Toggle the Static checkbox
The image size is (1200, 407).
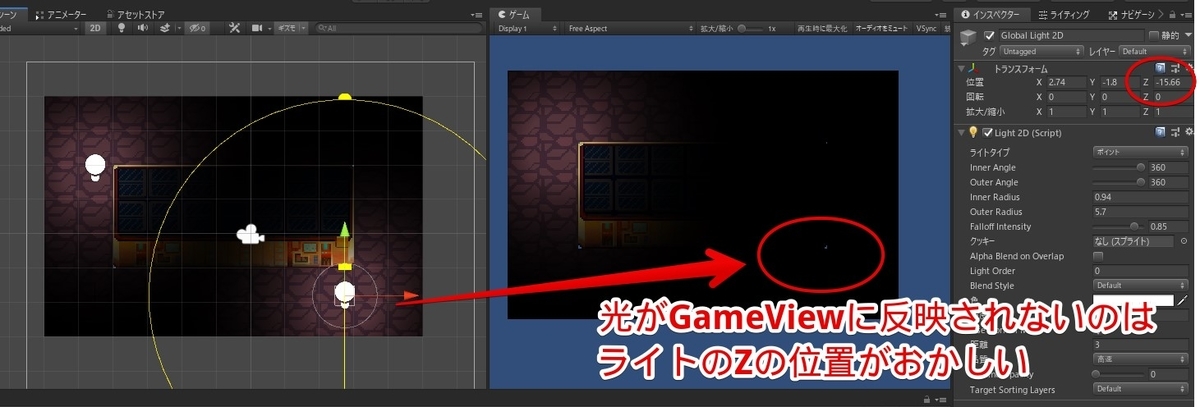1154,35
